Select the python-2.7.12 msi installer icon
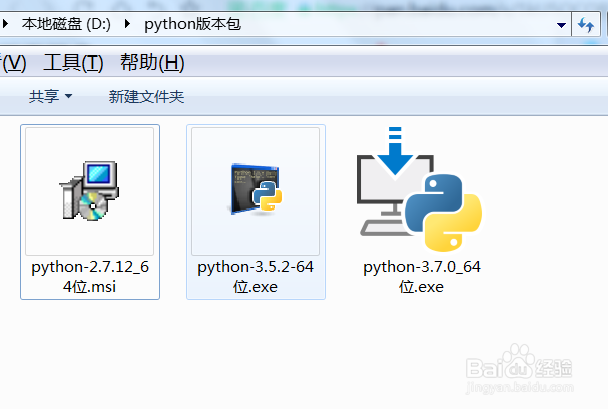This screenshot has height=409, width=608. point(90,191)
